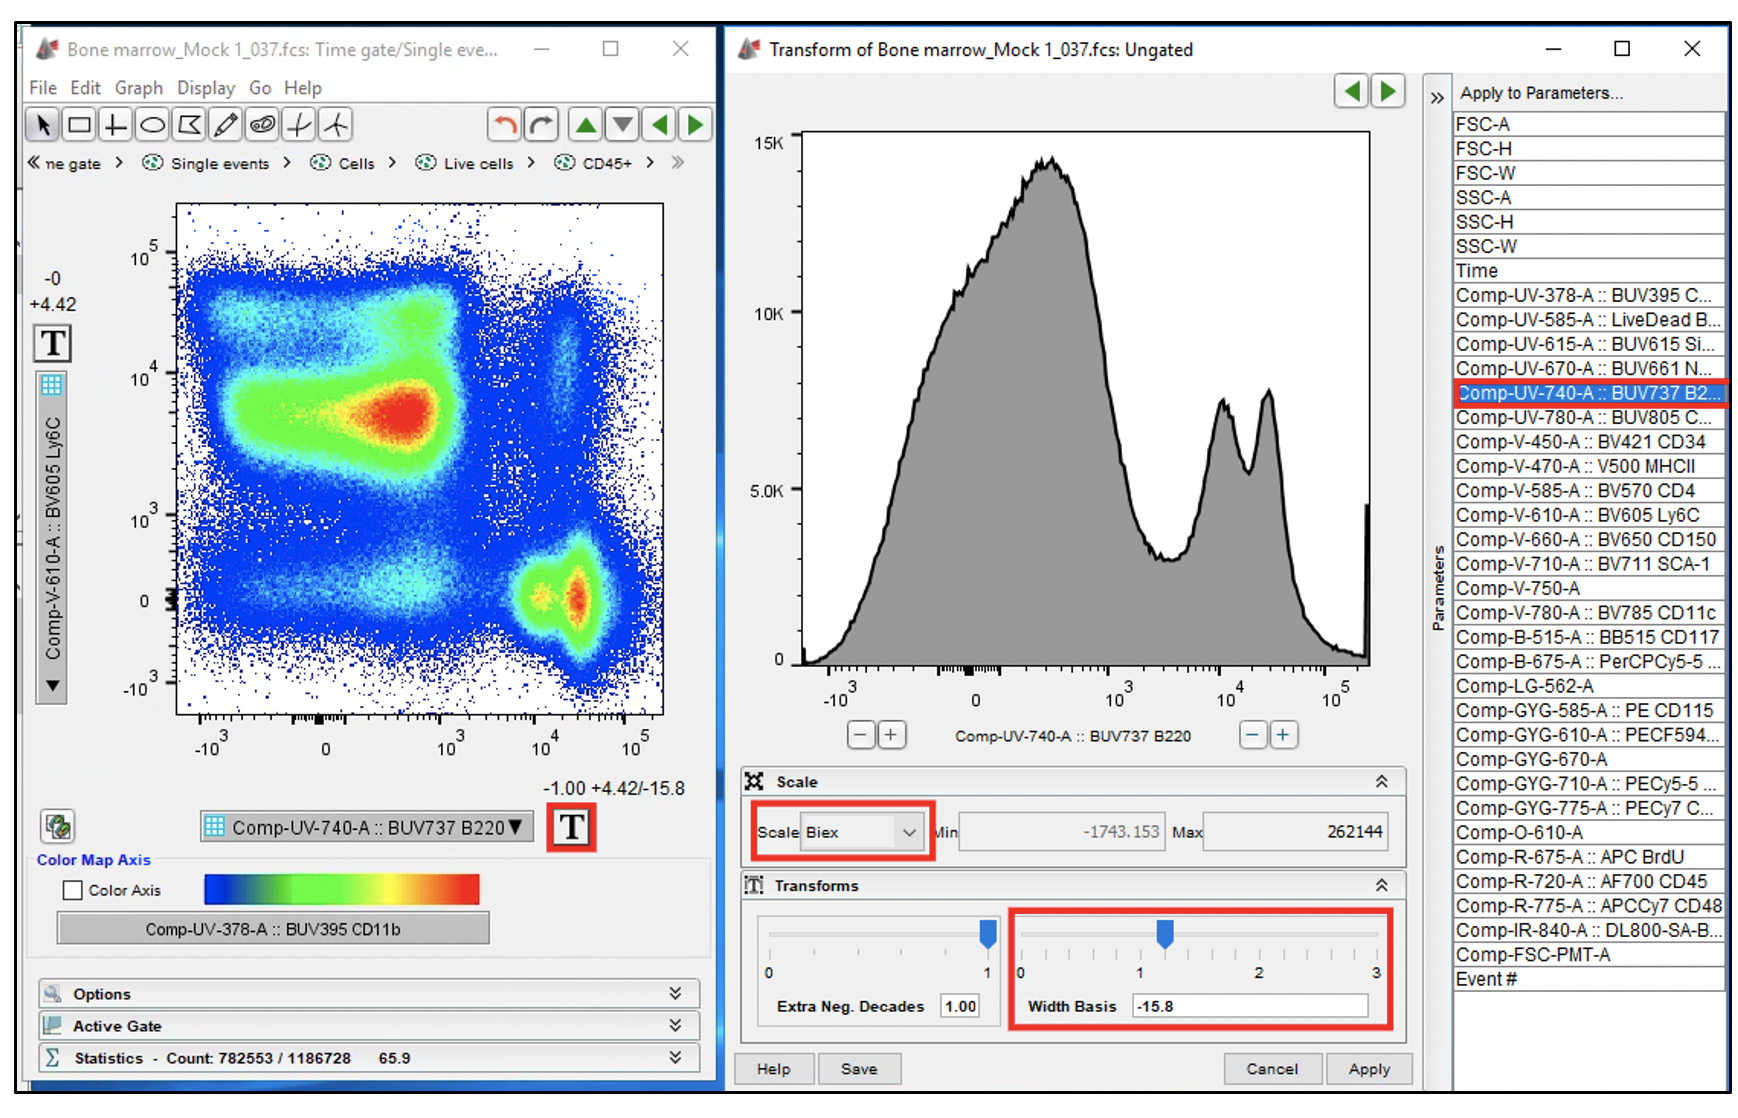The height and width of the screenshot is (1118, 1738).
Task: Click the Width Basis slider handle
Action: click(x=1164, y=933)
